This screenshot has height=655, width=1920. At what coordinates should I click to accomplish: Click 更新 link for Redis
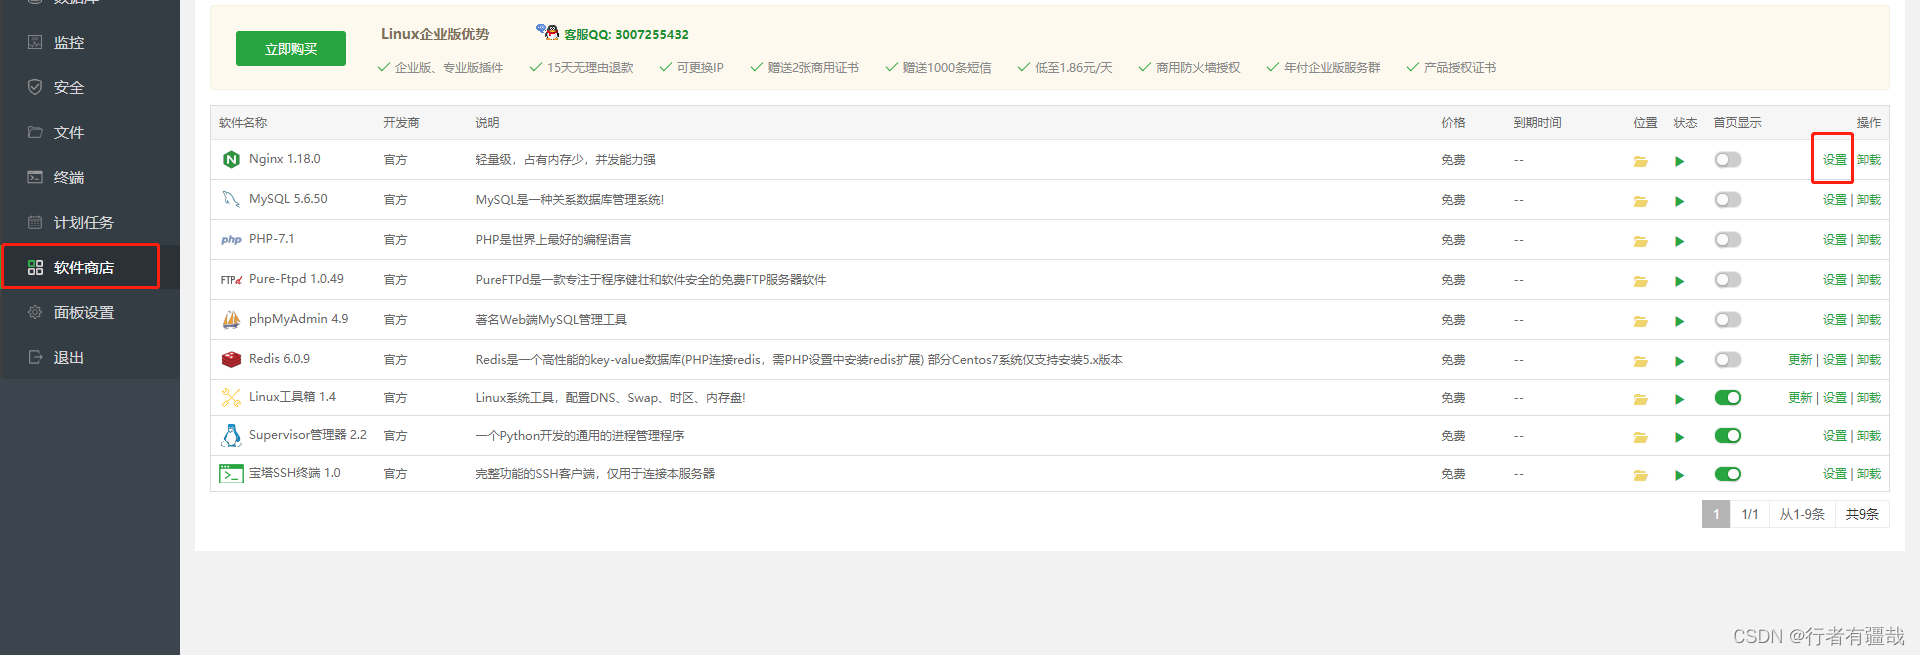pyautogui.click(x=1800, y=360)
